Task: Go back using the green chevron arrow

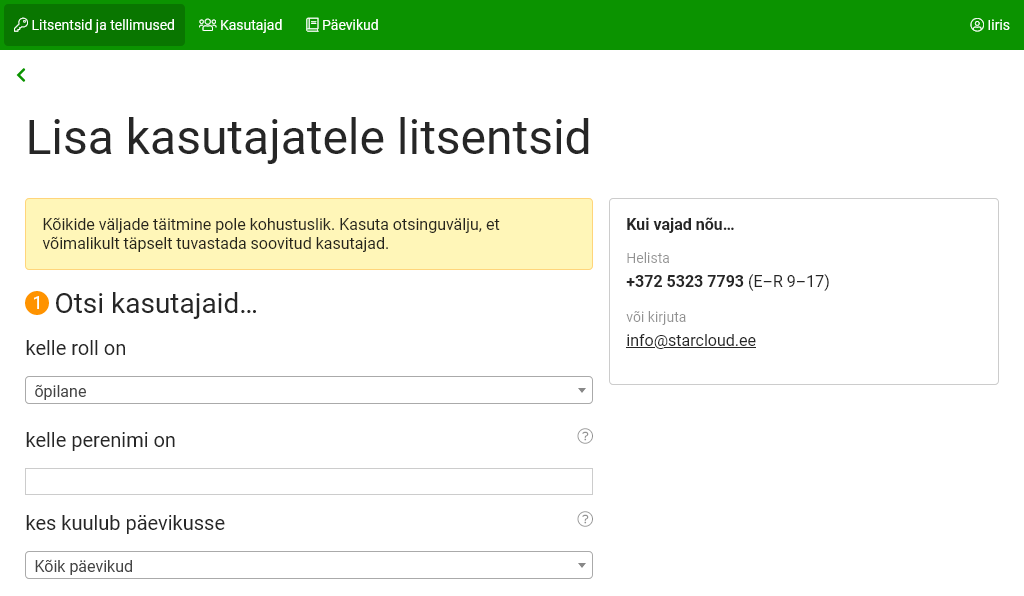Action: pos(21,75)
